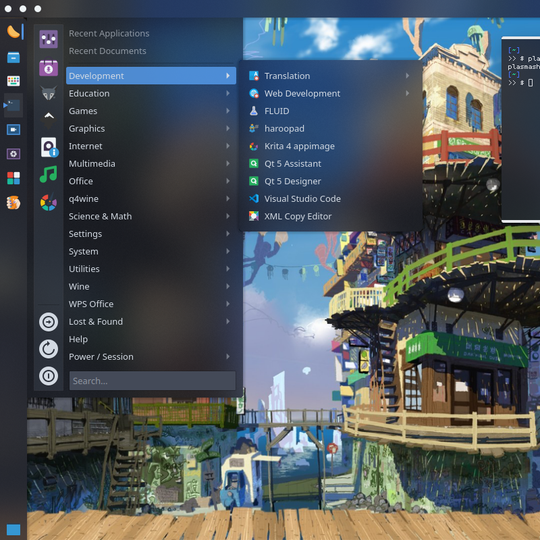Expand the Power / Session submenu arrow
540x540 pixels.
click(228, 356)
